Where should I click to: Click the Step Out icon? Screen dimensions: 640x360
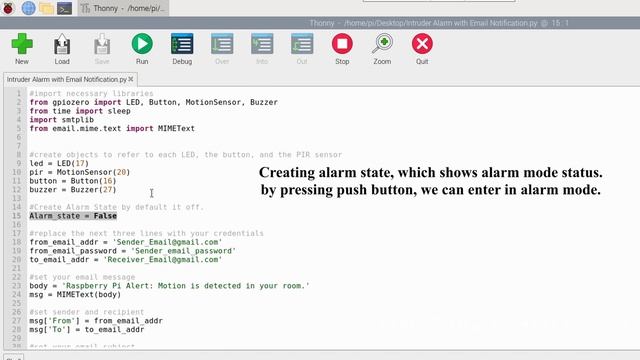point(302,44)
